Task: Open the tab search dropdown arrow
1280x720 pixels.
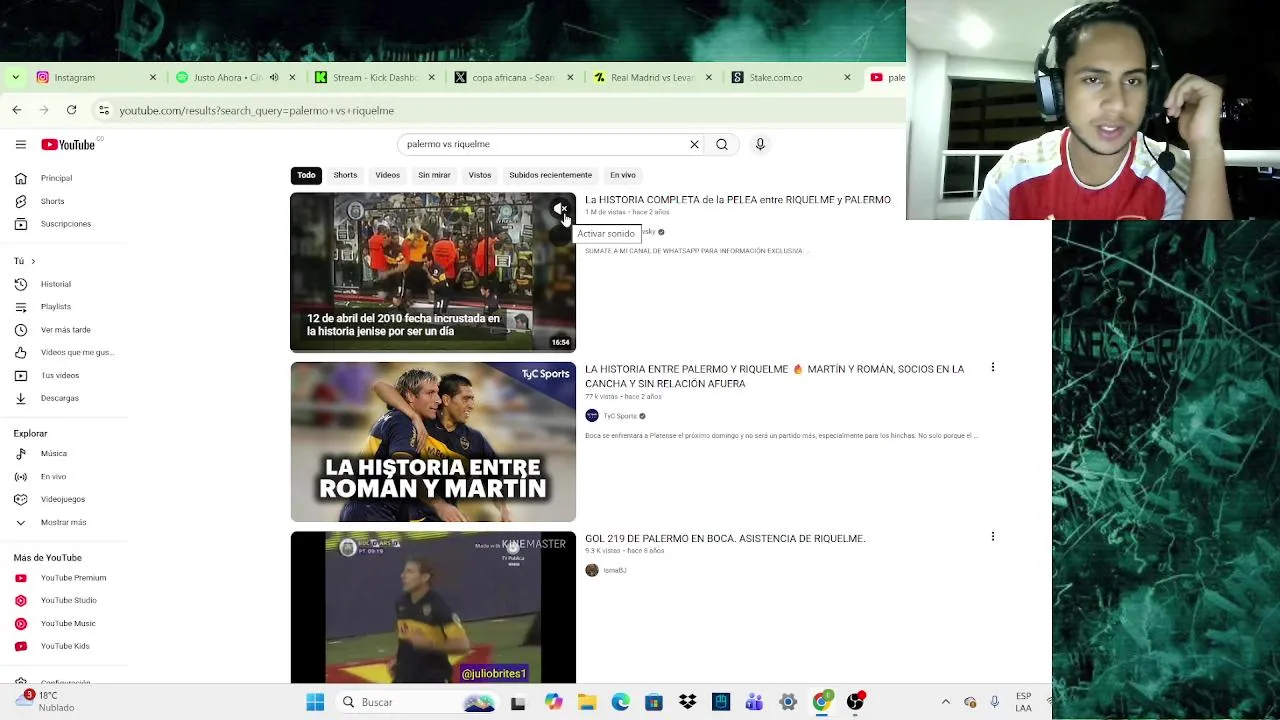Action: pyautogui.click(x=15, y=77)
